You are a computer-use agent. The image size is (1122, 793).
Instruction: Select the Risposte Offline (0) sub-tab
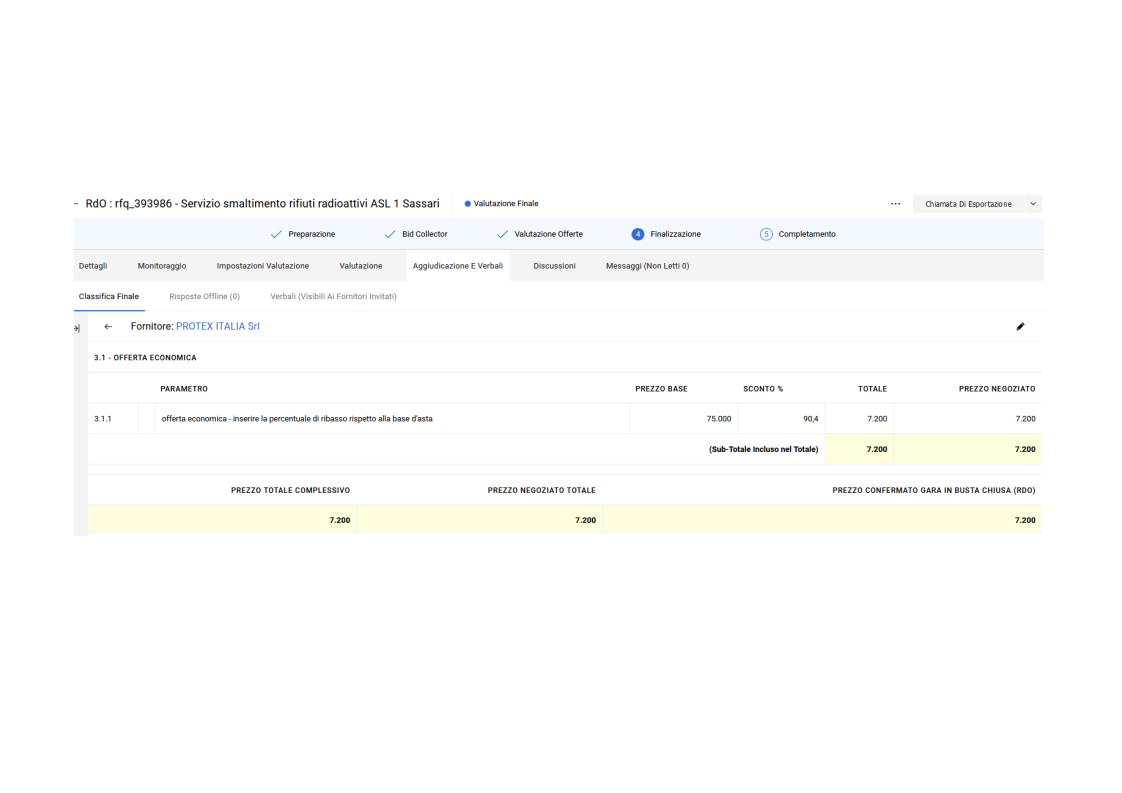tap(204, 296)
